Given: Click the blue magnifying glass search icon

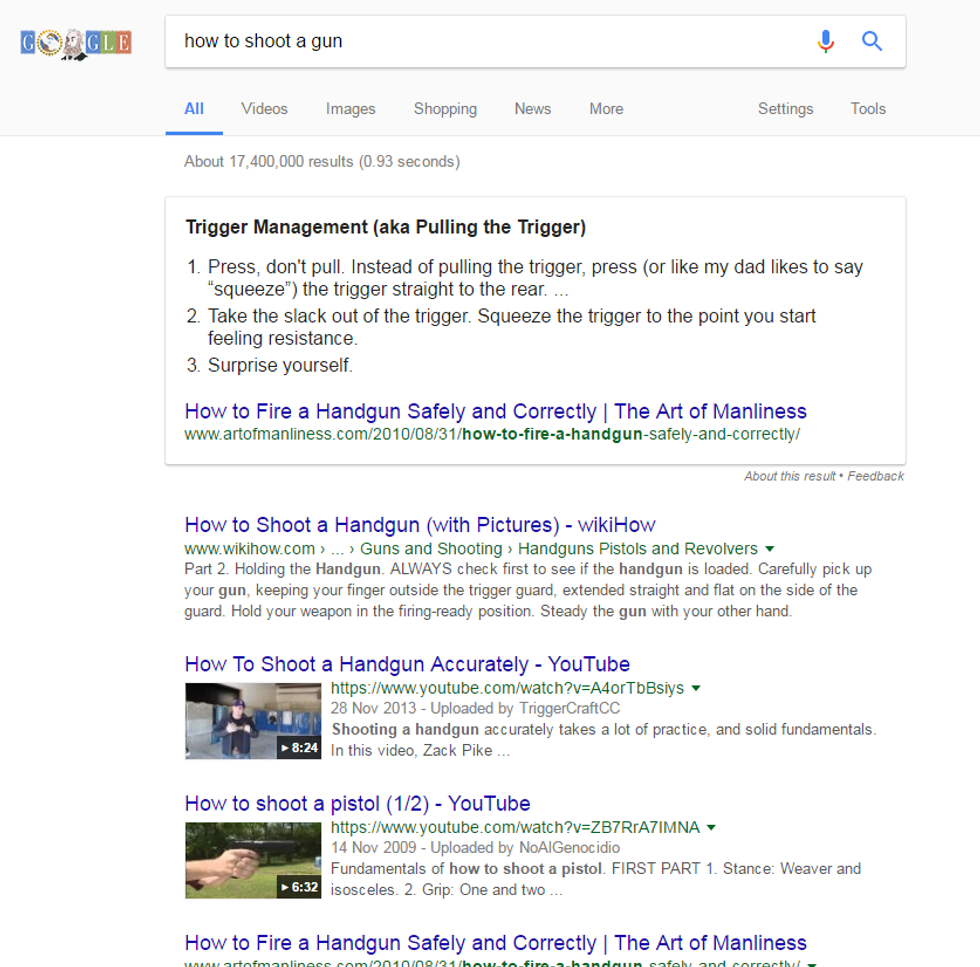Looking at the screenshot, I should click(x=872, y=41).
